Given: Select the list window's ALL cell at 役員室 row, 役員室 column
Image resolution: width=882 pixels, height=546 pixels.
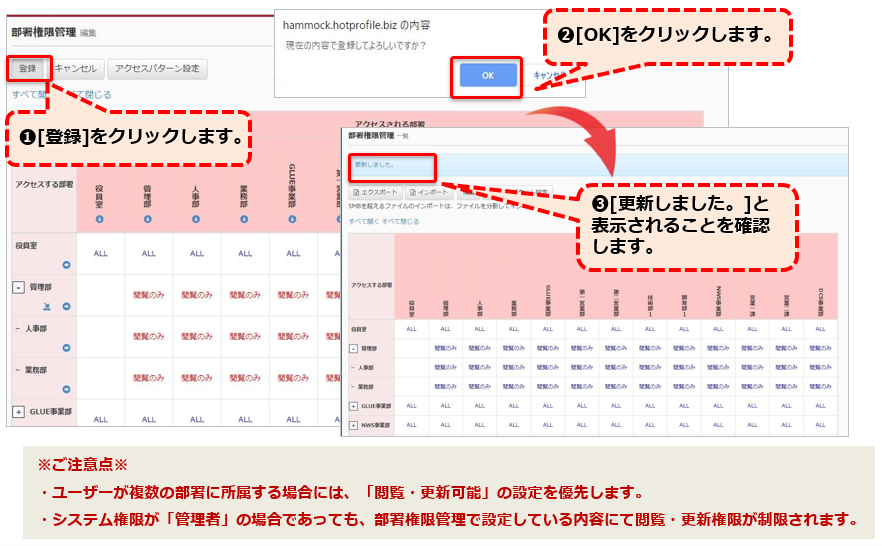Looking at the screenshot, I should tap(412, 330).
